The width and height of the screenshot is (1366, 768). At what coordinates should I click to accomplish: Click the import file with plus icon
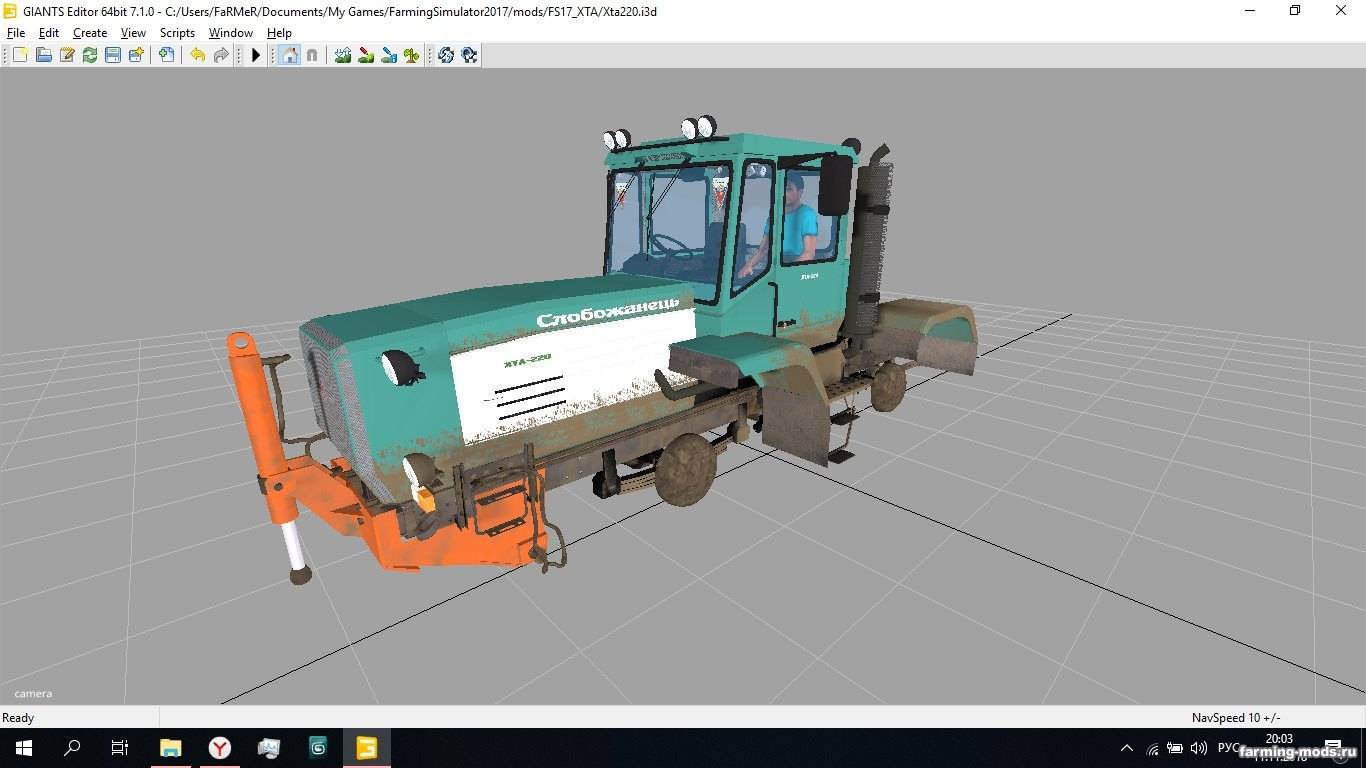pos(167,55)
